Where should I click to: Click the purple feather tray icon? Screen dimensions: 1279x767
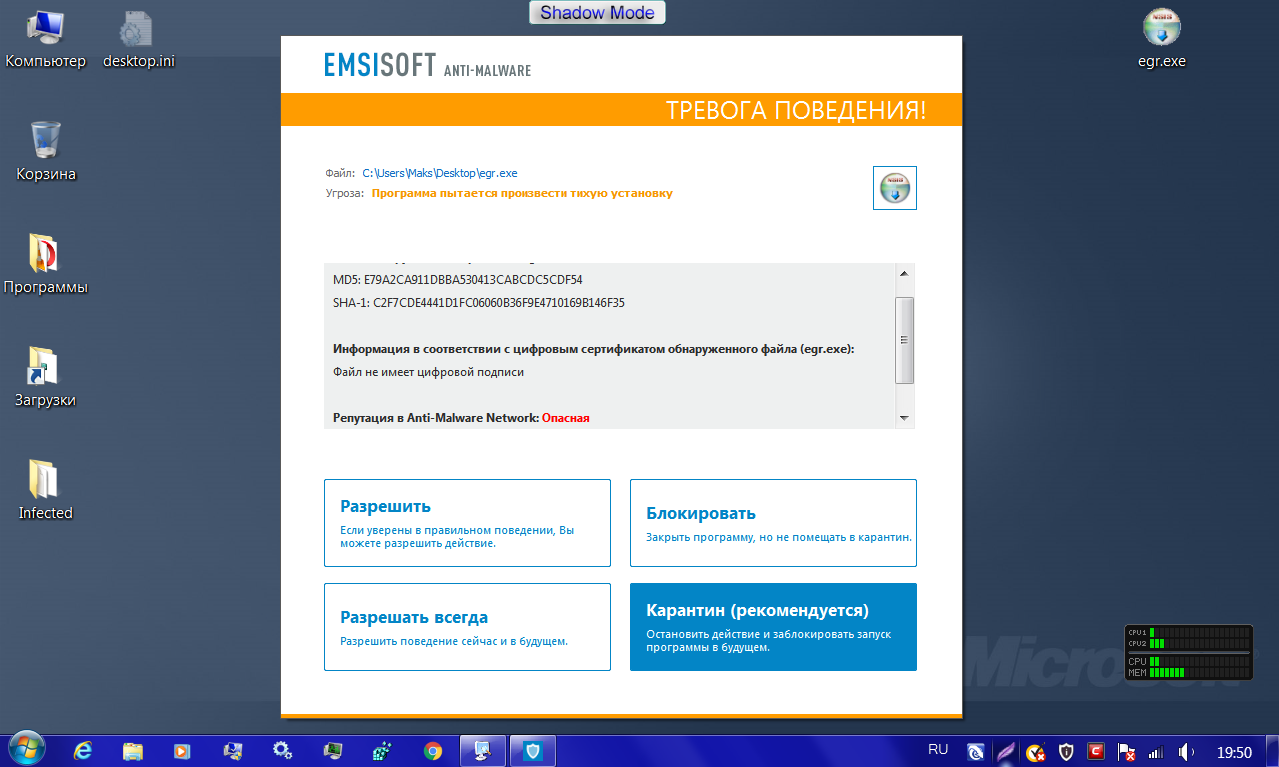click(1006, 752)
